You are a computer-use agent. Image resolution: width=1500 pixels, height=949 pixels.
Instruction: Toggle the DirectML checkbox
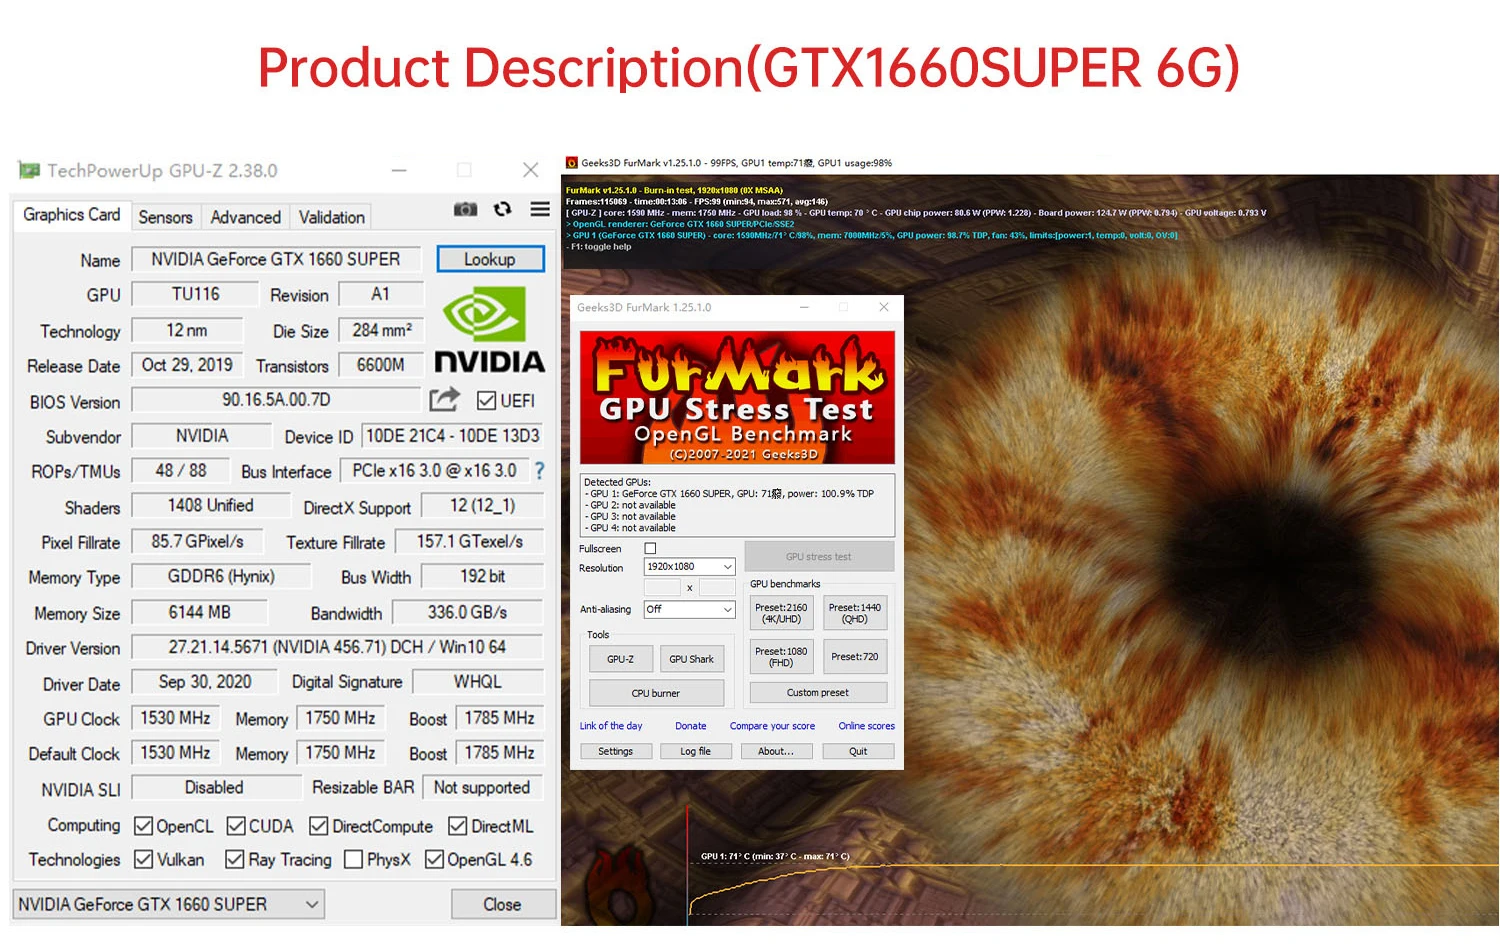click(458, 826)
